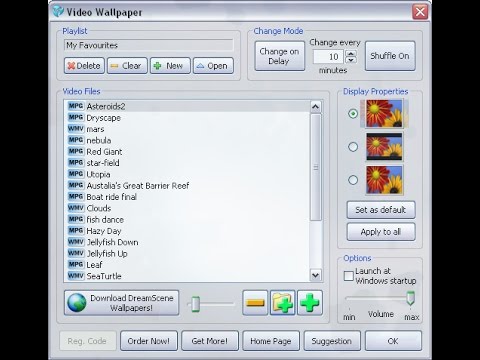Click the add folder icon
The image size is (480, 360).
coord(282,303)
